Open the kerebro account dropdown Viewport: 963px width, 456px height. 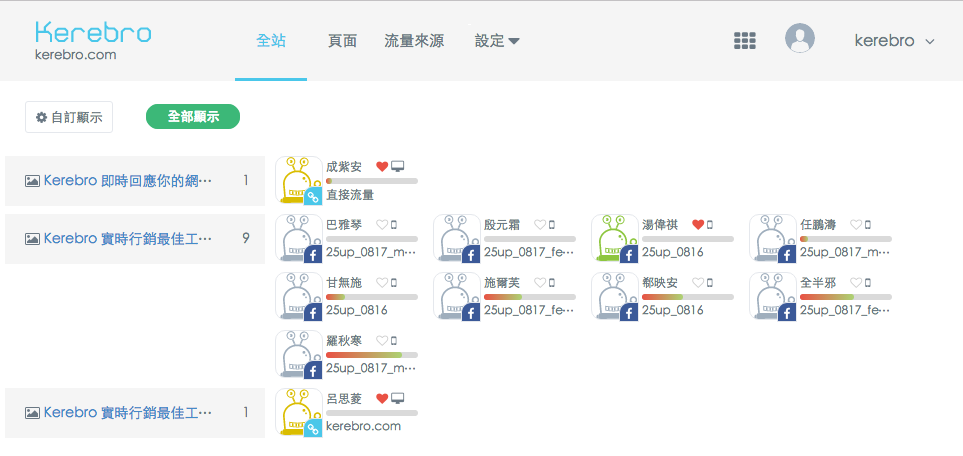point(894,41)
